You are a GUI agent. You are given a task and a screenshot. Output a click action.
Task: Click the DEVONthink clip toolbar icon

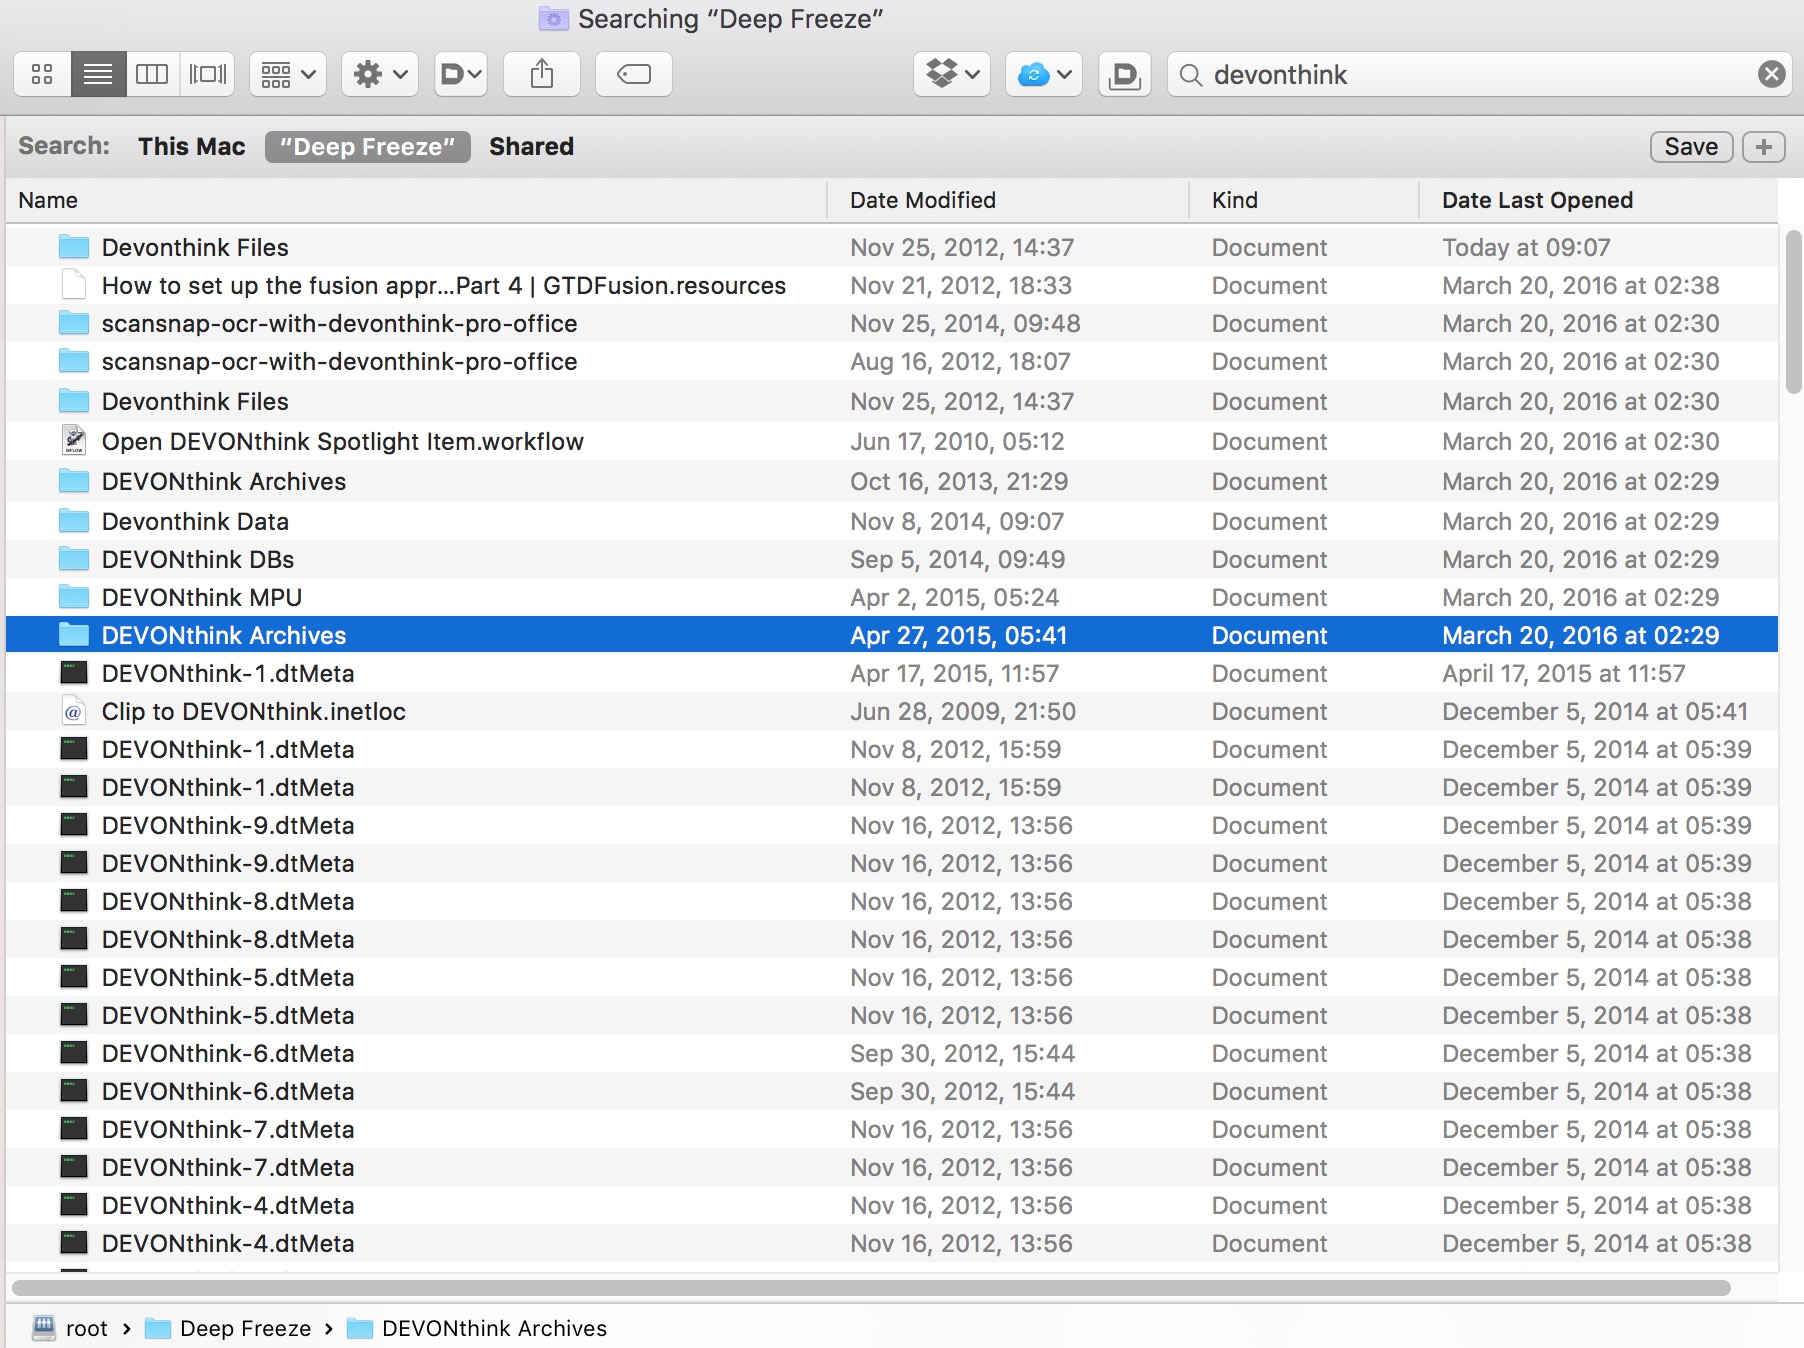pyautogui.click(x=1125, y=74)
